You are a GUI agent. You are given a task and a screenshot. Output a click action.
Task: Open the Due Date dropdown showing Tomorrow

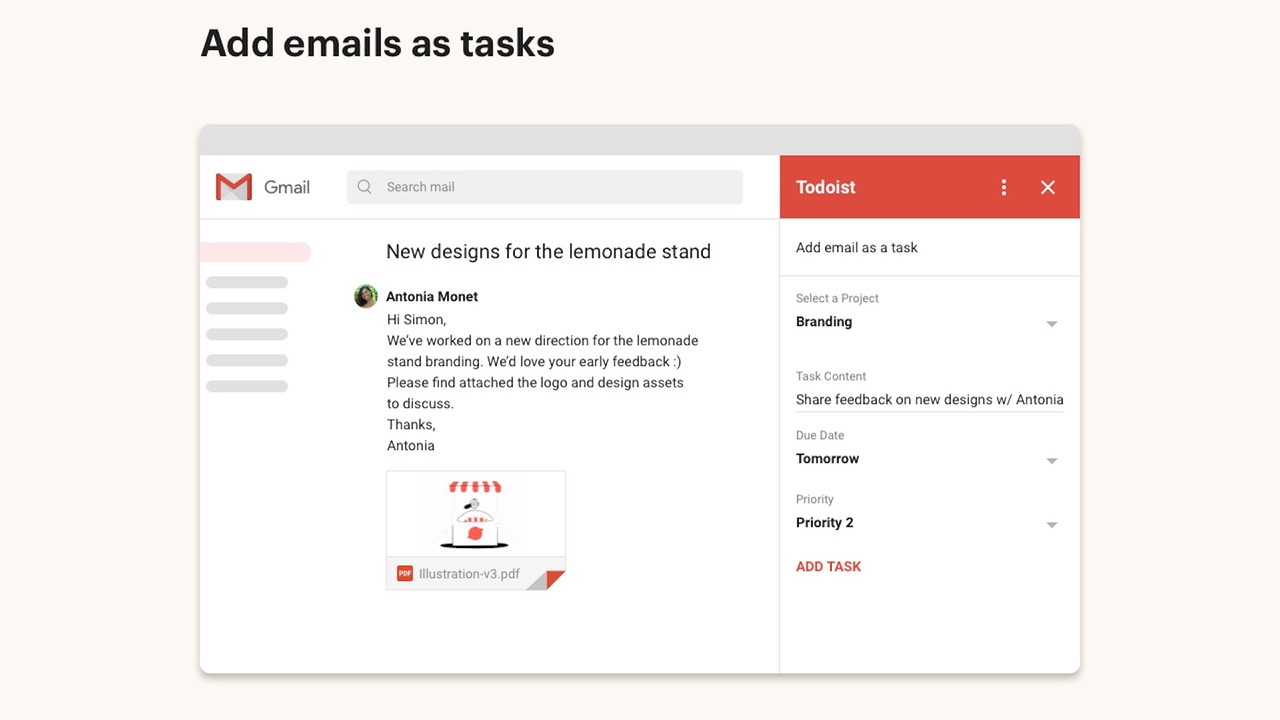pyautogui.click(x=1051, y=460)
